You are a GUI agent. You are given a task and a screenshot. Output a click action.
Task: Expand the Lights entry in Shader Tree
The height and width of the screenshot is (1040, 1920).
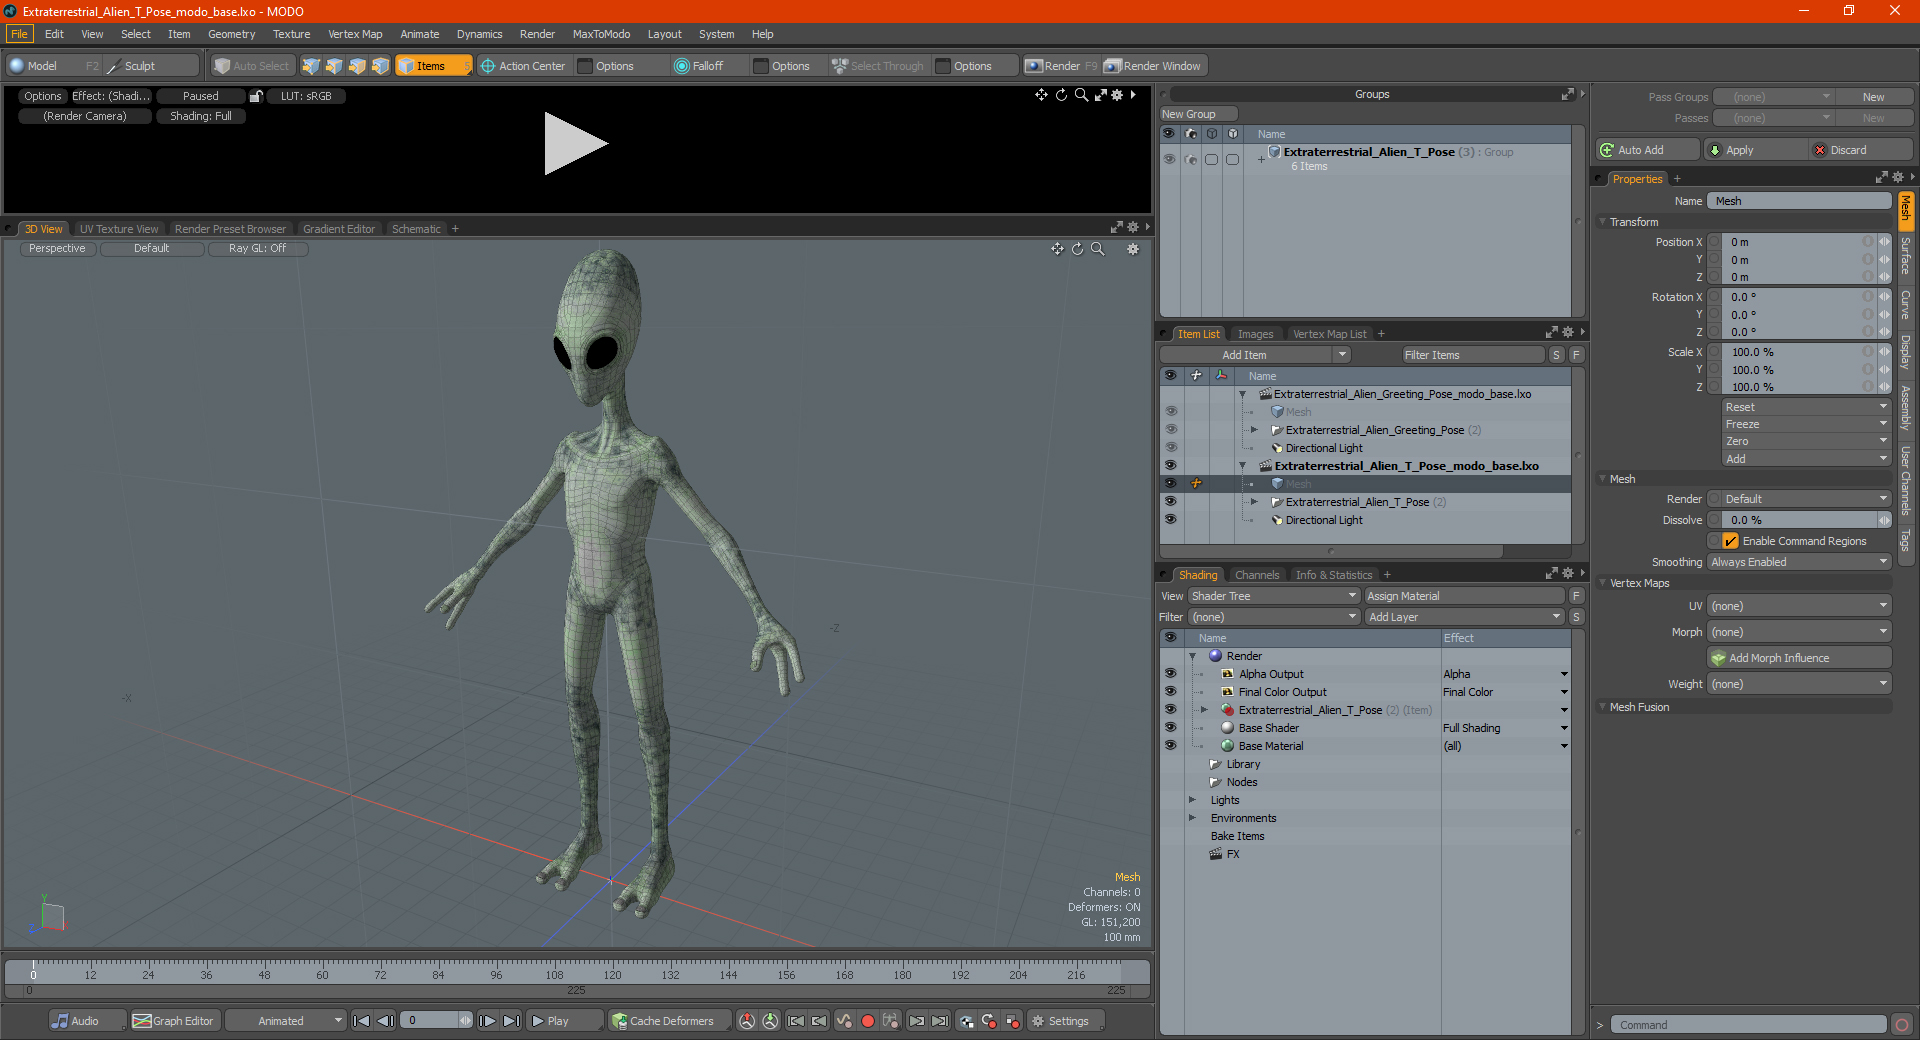pyautogui.click(x=1192, y=800)
